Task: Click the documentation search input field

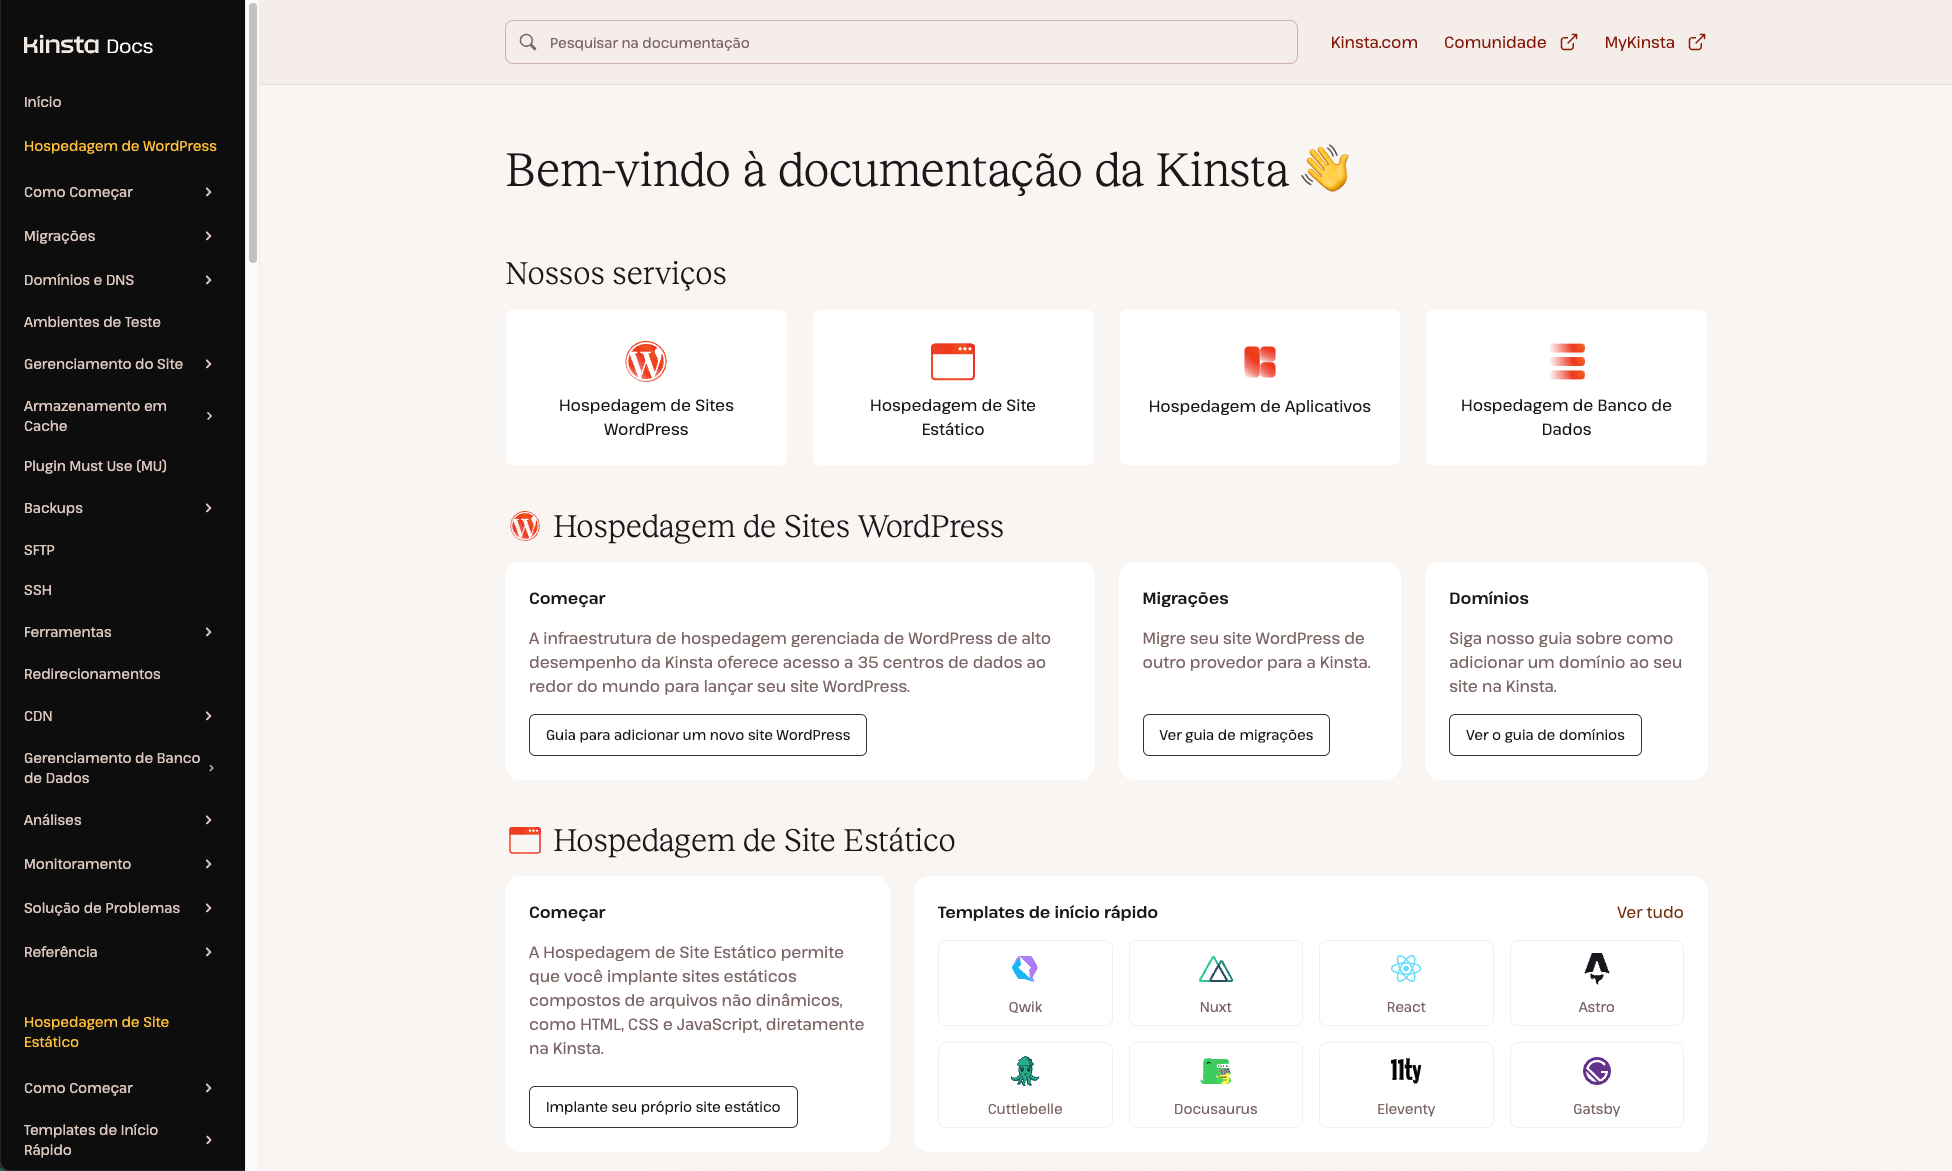Action: tap(900, 41)
